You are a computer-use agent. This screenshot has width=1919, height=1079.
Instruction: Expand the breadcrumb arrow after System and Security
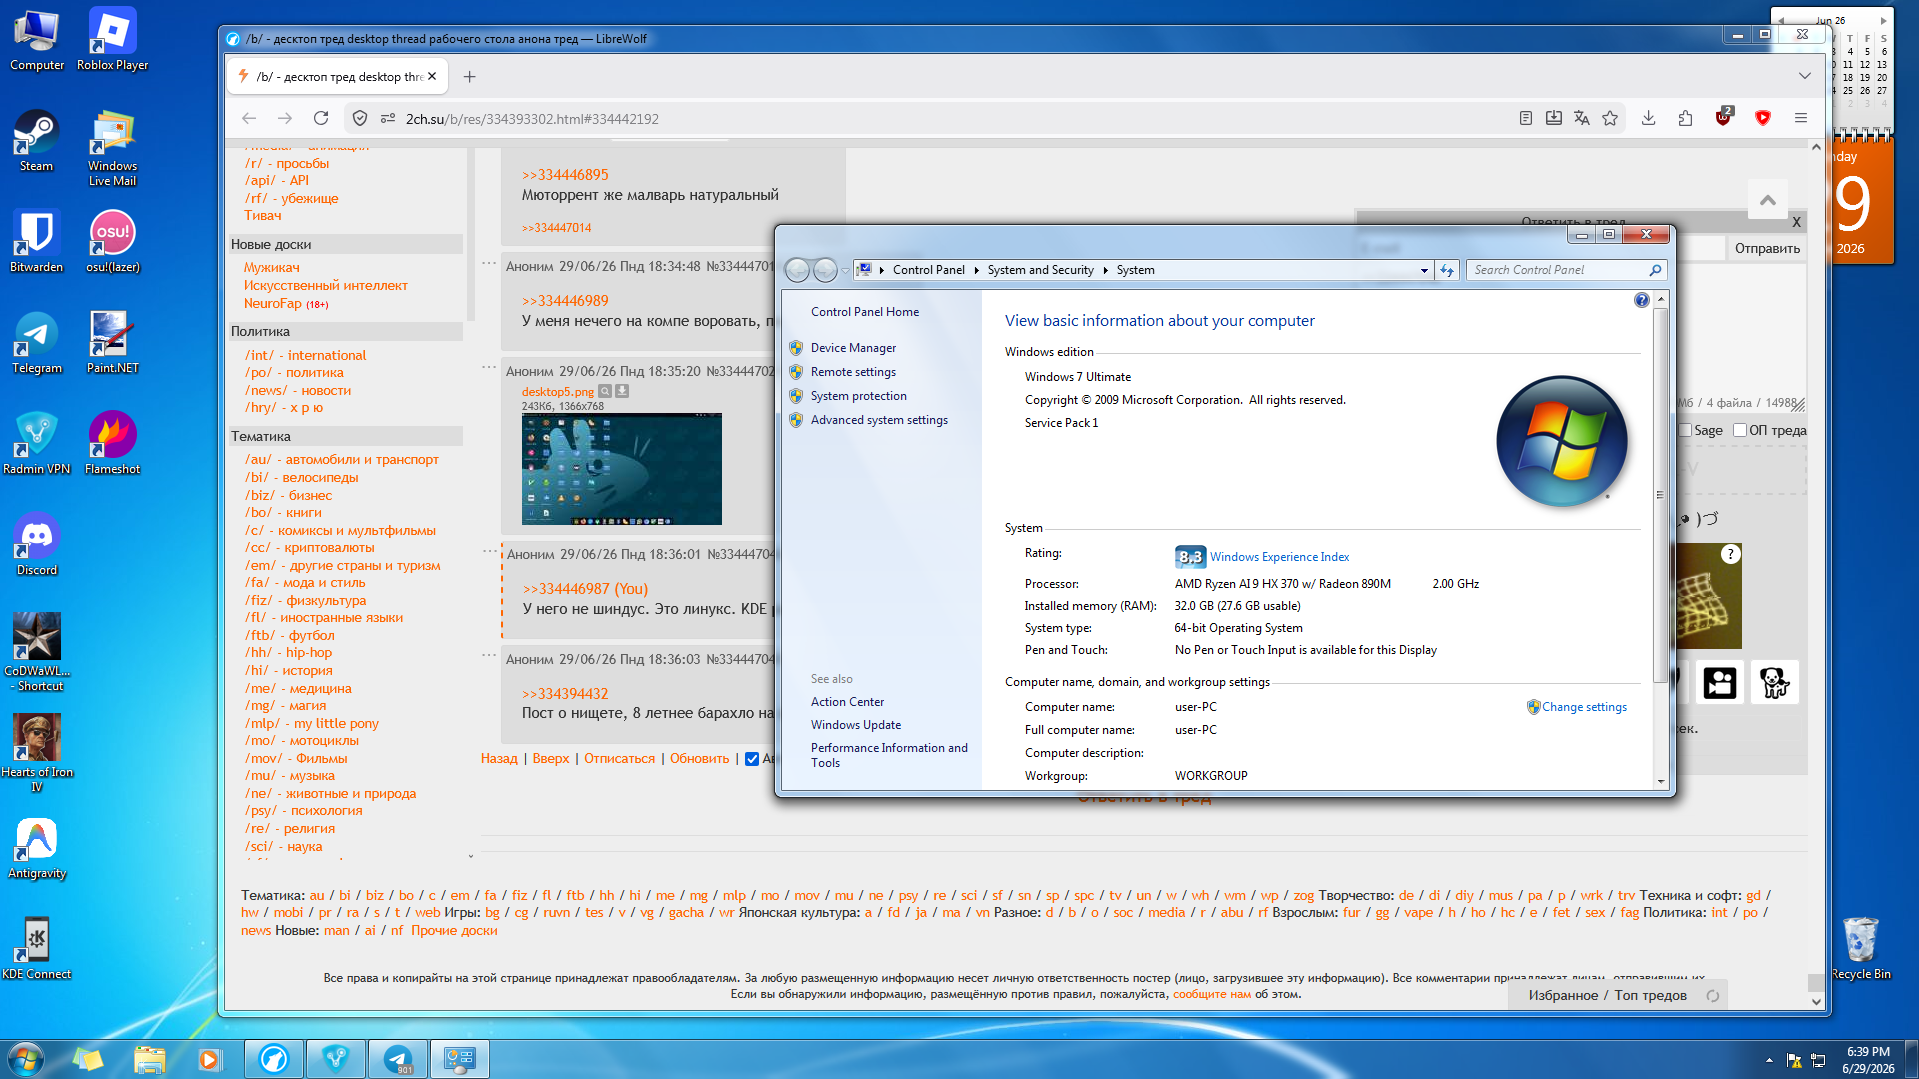point(1105,270)
